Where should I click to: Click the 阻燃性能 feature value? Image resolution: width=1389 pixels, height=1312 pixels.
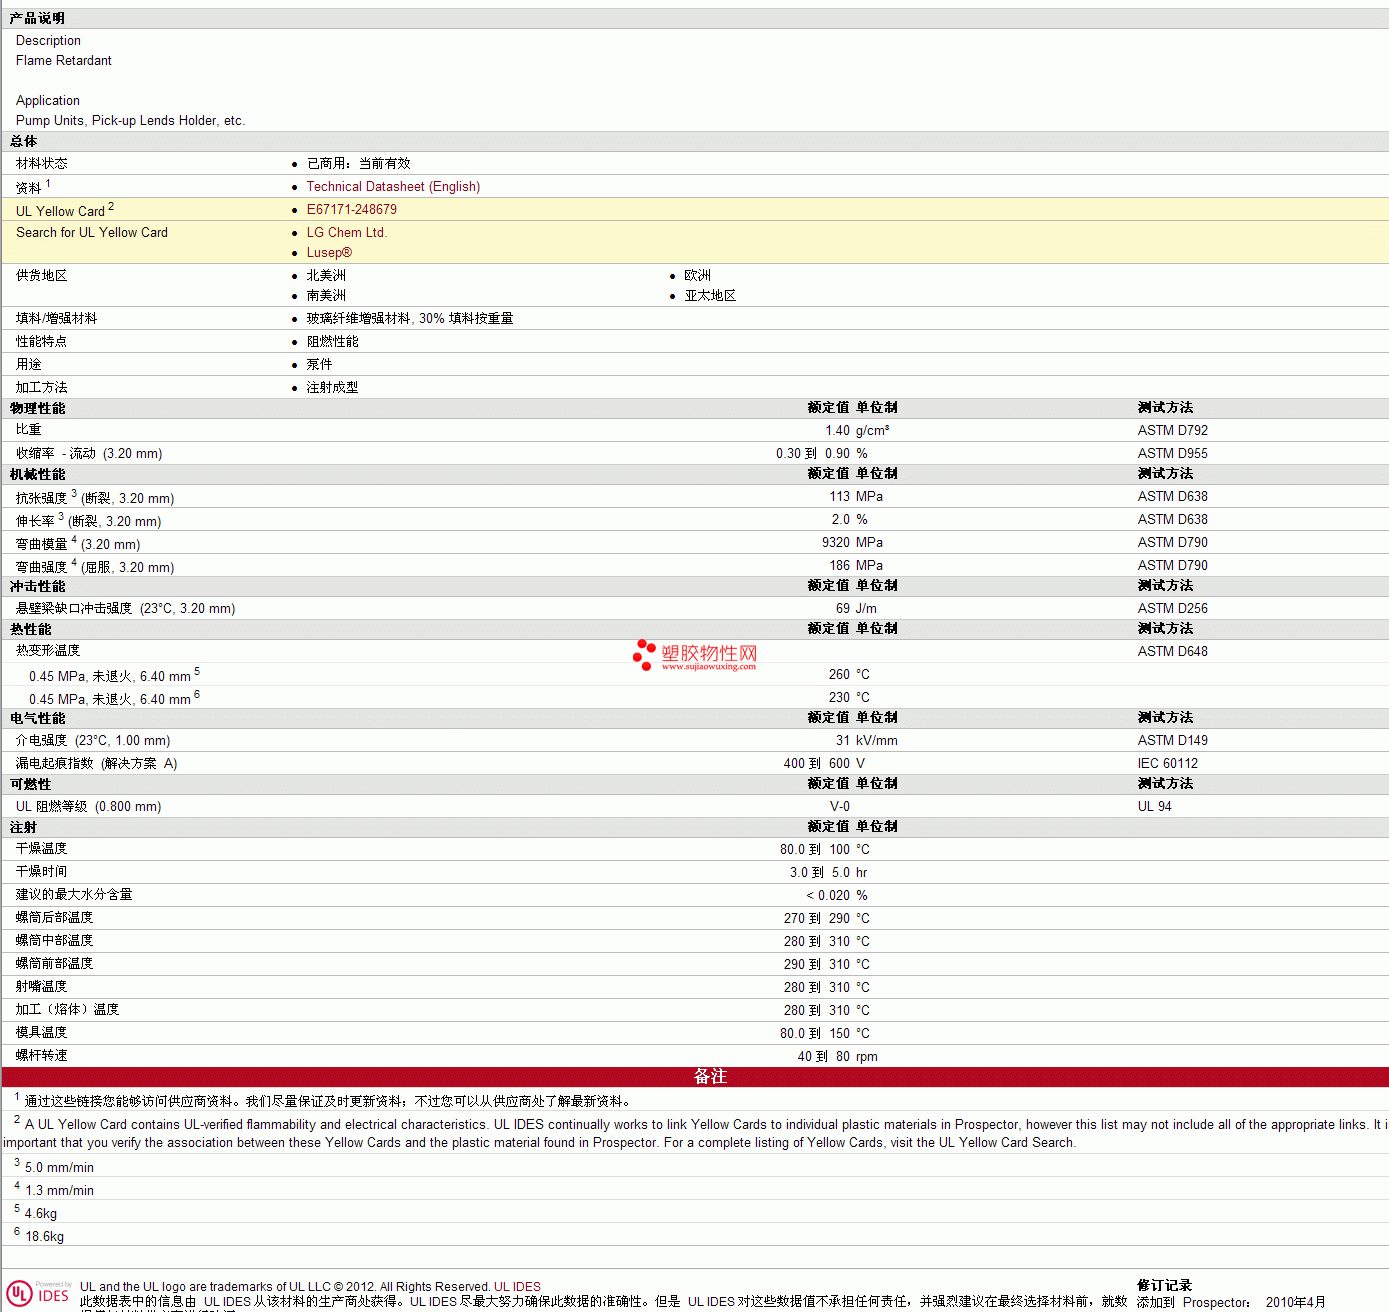[332, 342]
